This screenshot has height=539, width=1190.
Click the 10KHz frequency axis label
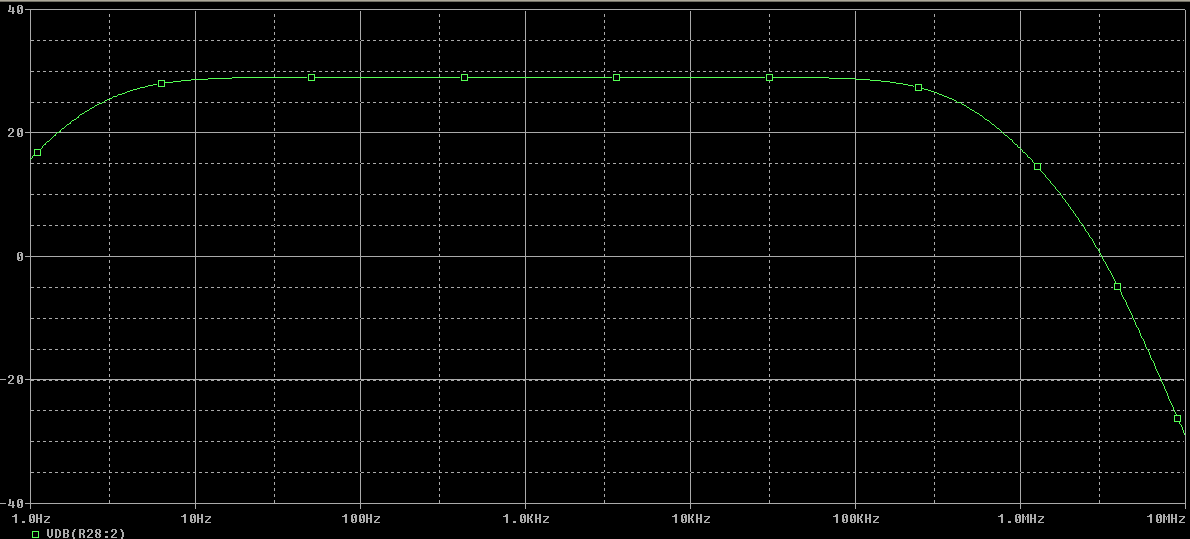click(x=691, y=519)
